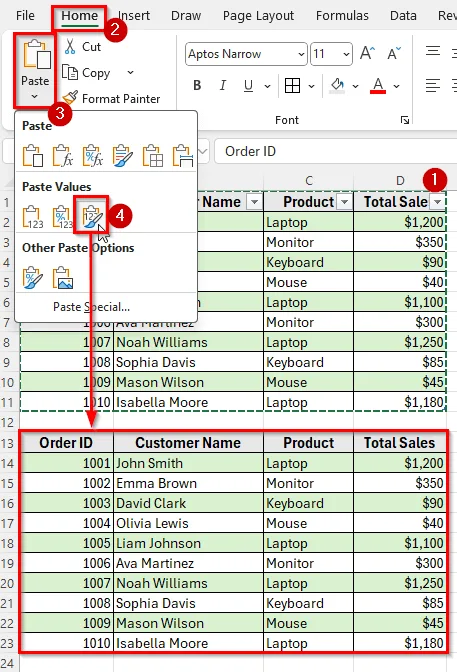Click top align icon in ribbon
457x672 pixels.
pos(433,52)
